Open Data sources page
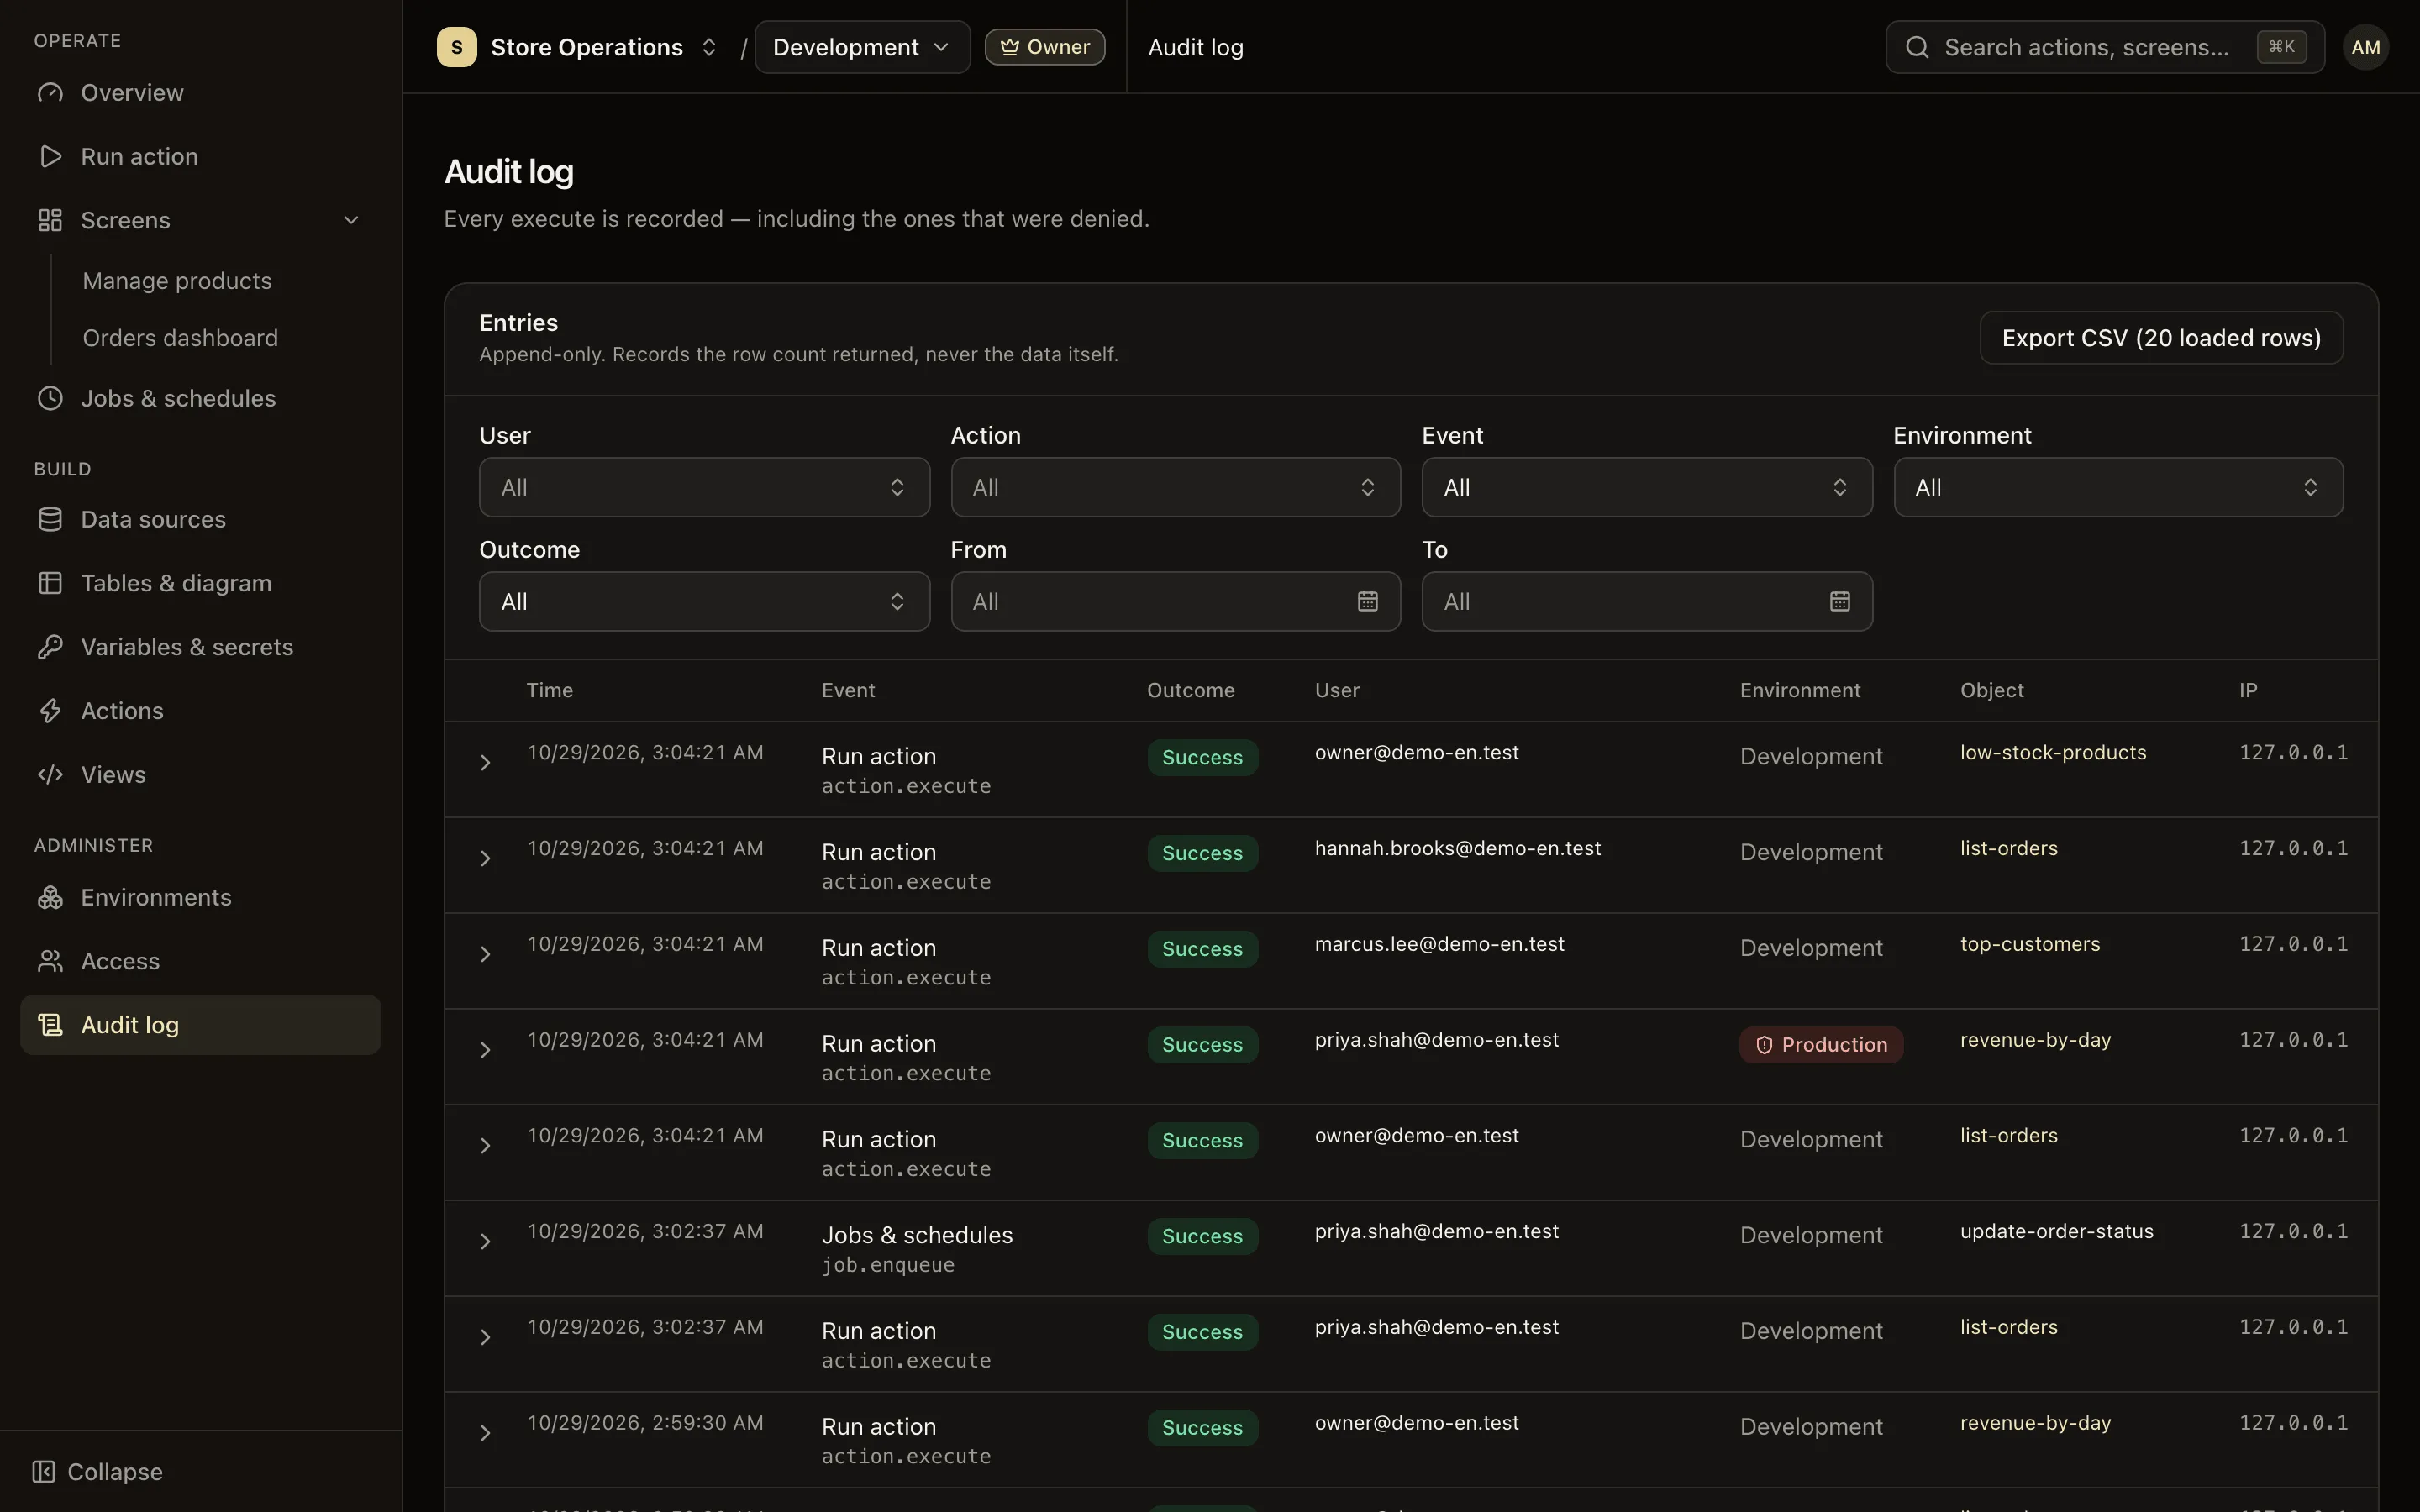This screenshot has width=2420, height=1512. click(x=200, y=520)
